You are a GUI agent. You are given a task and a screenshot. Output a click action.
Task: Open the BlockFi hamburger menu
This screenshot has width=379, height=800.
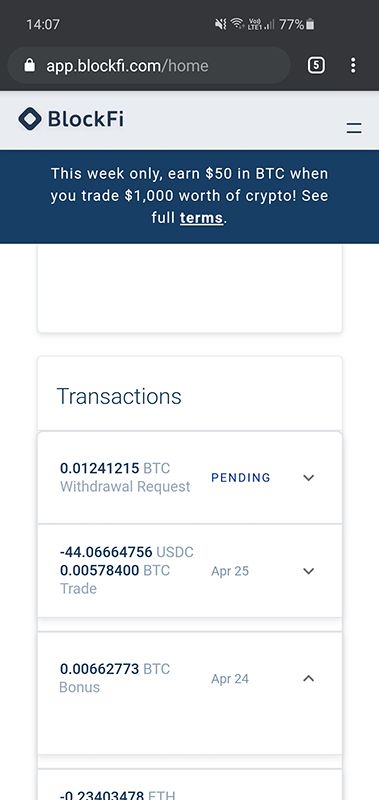point(353,128)
